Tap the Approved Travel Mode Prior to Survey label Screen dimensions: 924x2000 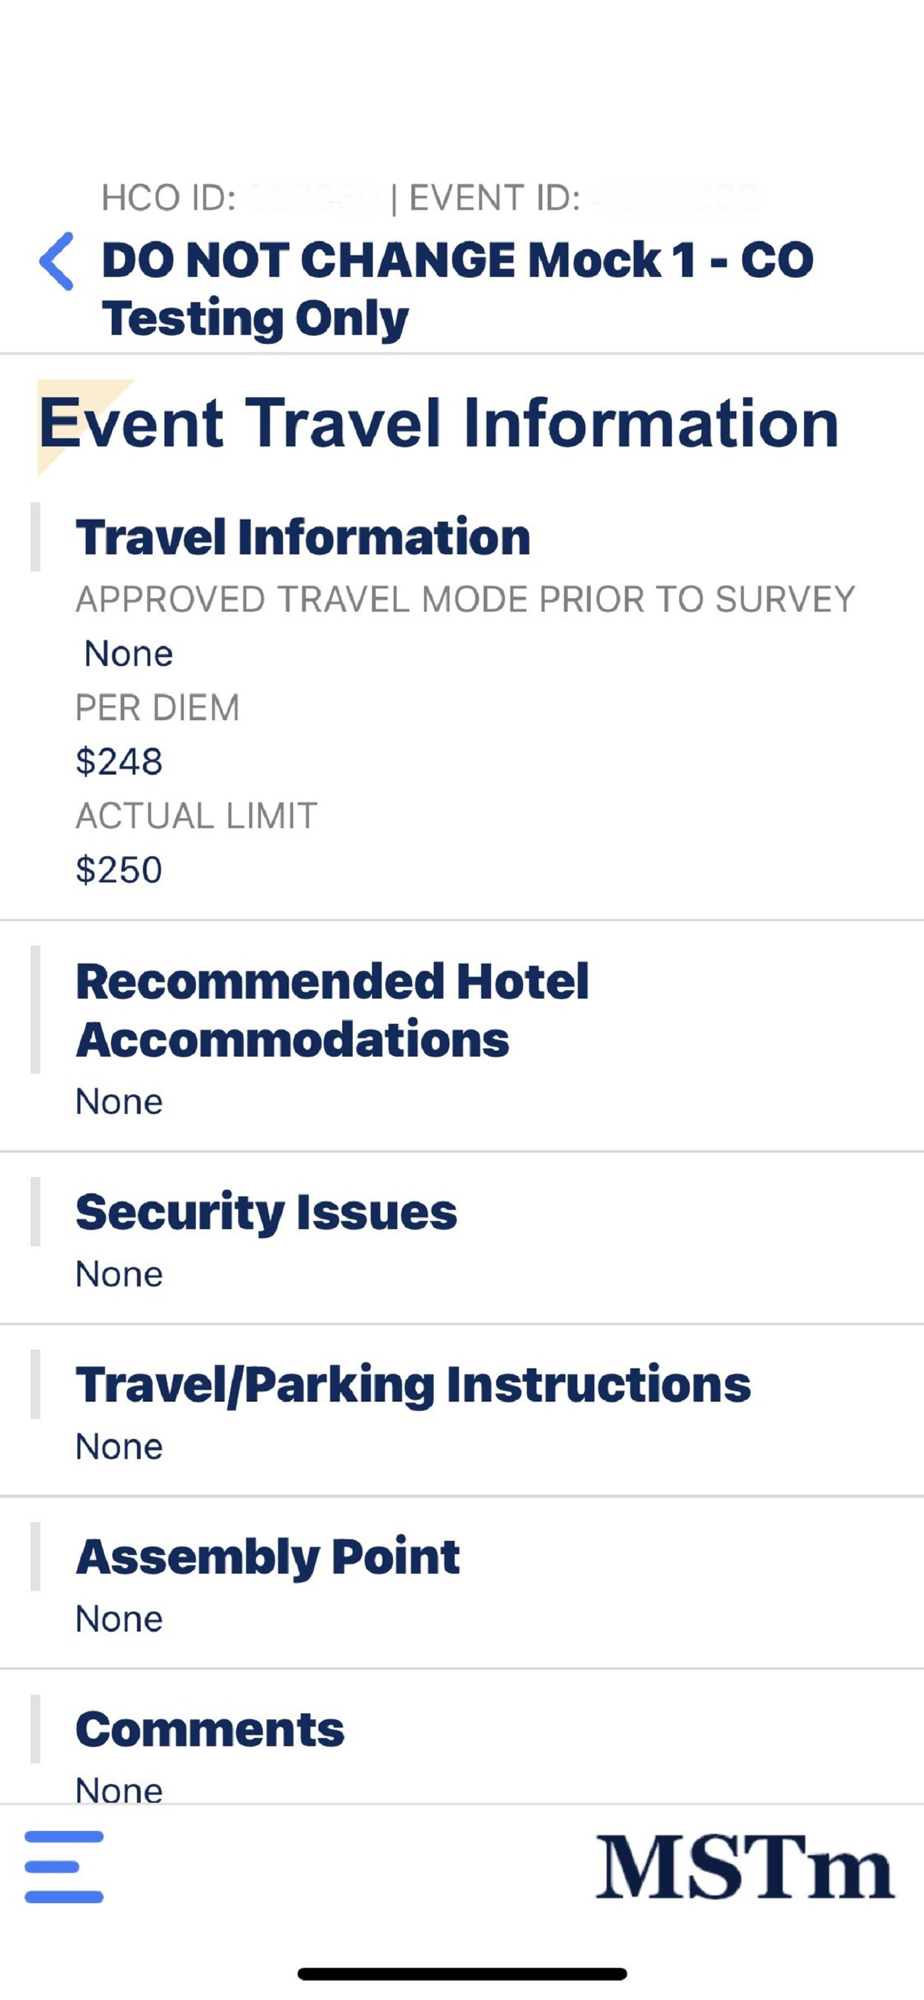point(465,599)
